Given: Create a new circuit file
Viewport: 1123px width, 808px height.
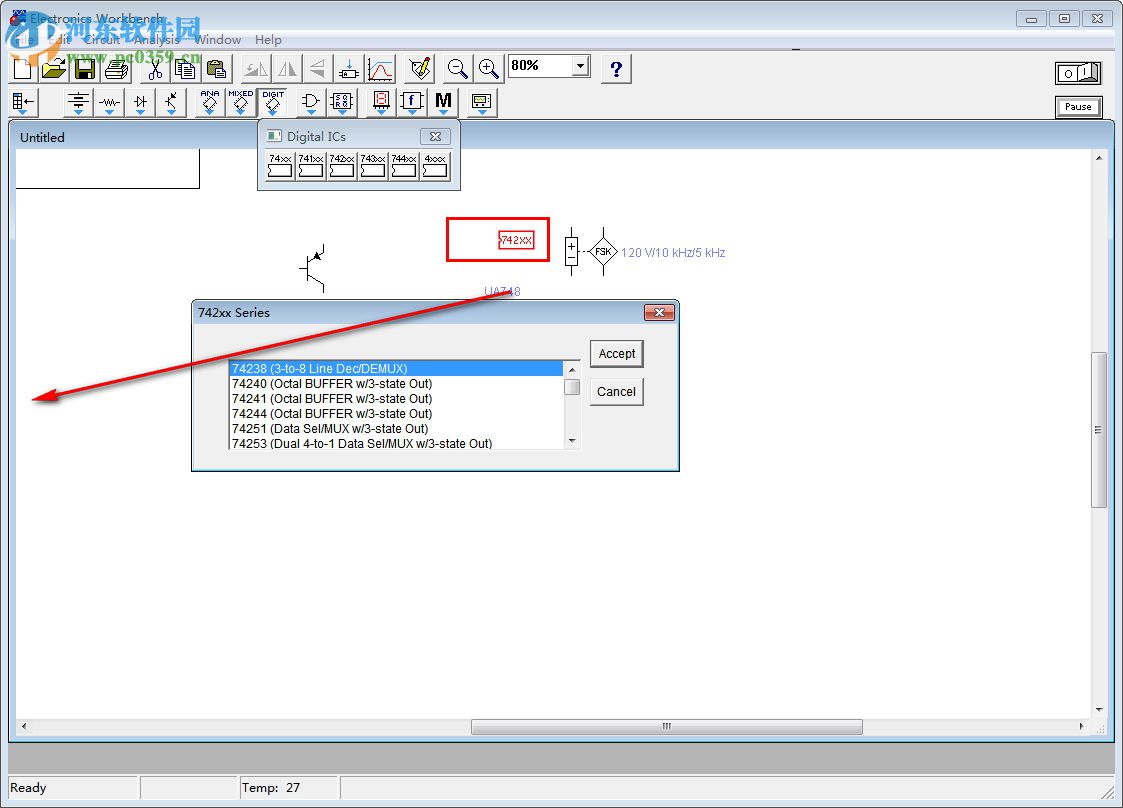Looking at the screenshot, I should (x=23, y=69).
